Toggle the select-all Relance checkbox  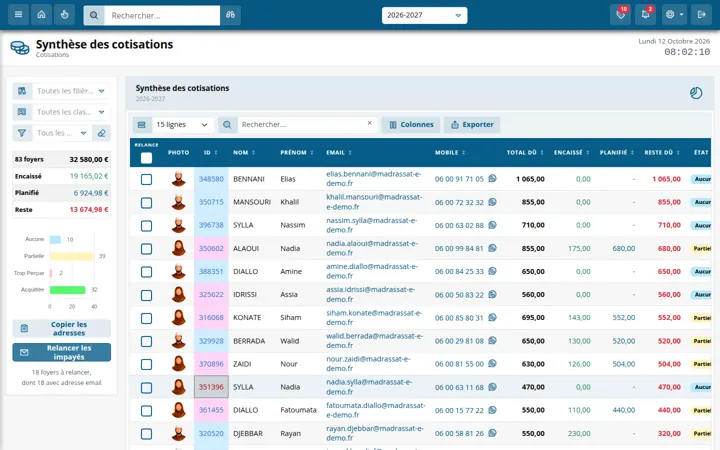(x=146, y=158)
